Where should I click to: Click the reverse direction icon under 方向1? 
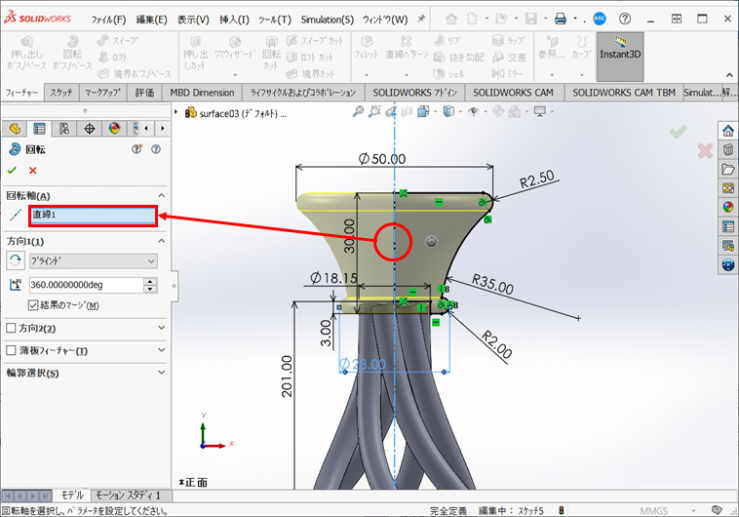coord(15,260)
